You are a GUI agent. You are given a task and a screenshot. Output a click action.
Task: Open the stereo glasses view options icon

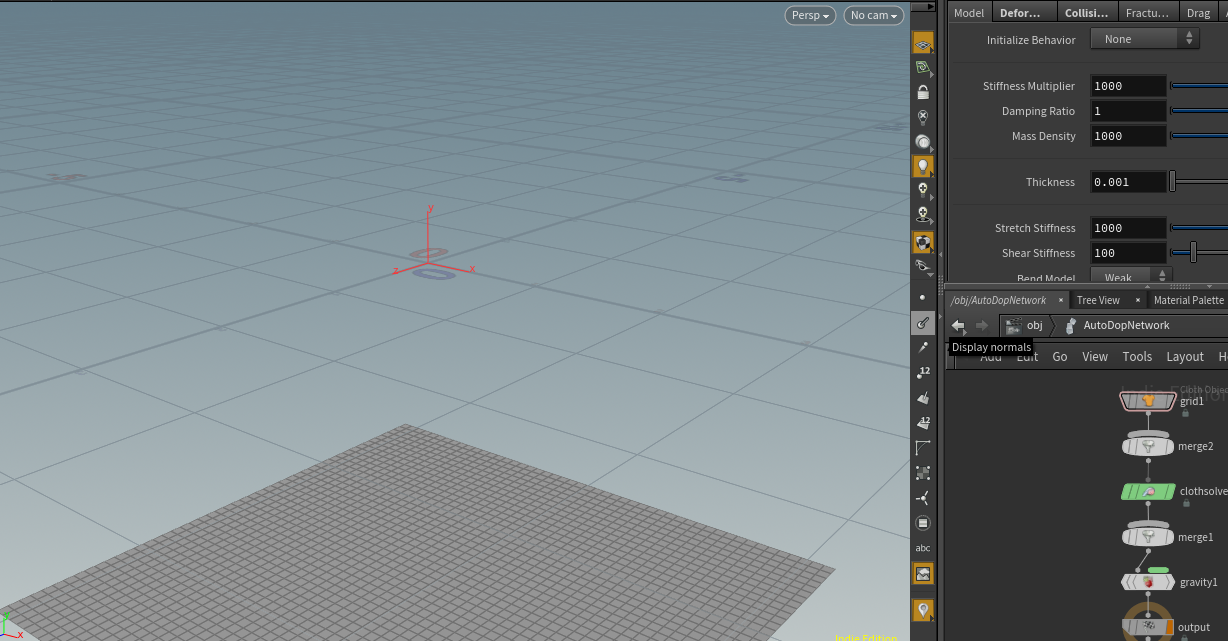coord(923,266)
